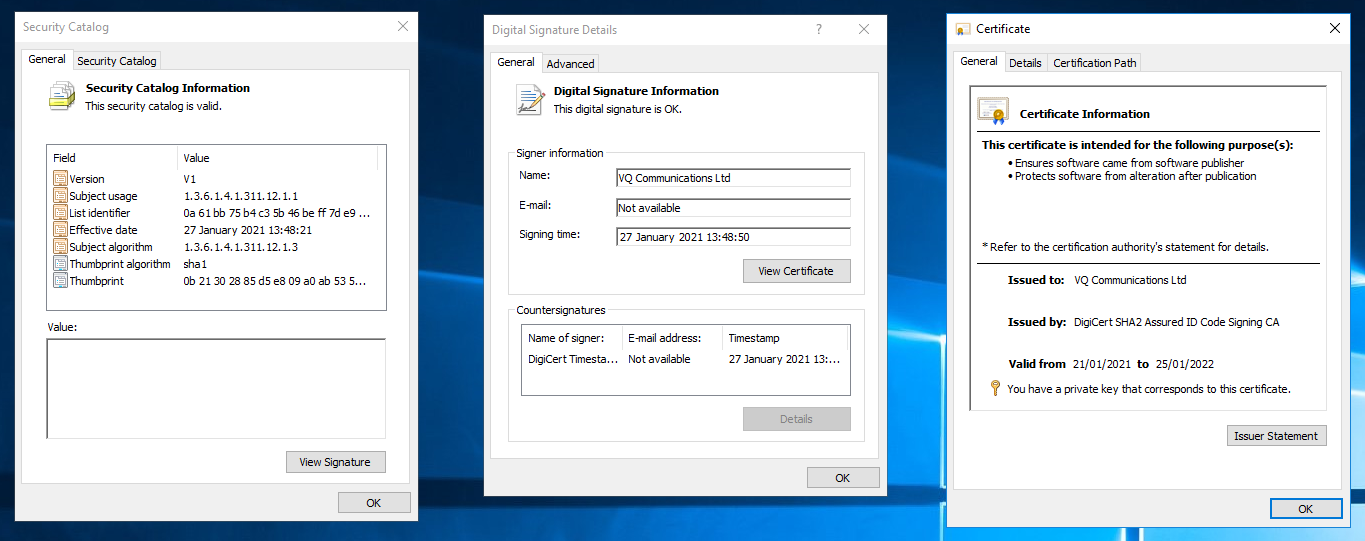
Task: Click the greyed-out Details button
Action: click(x=796, y=419)
